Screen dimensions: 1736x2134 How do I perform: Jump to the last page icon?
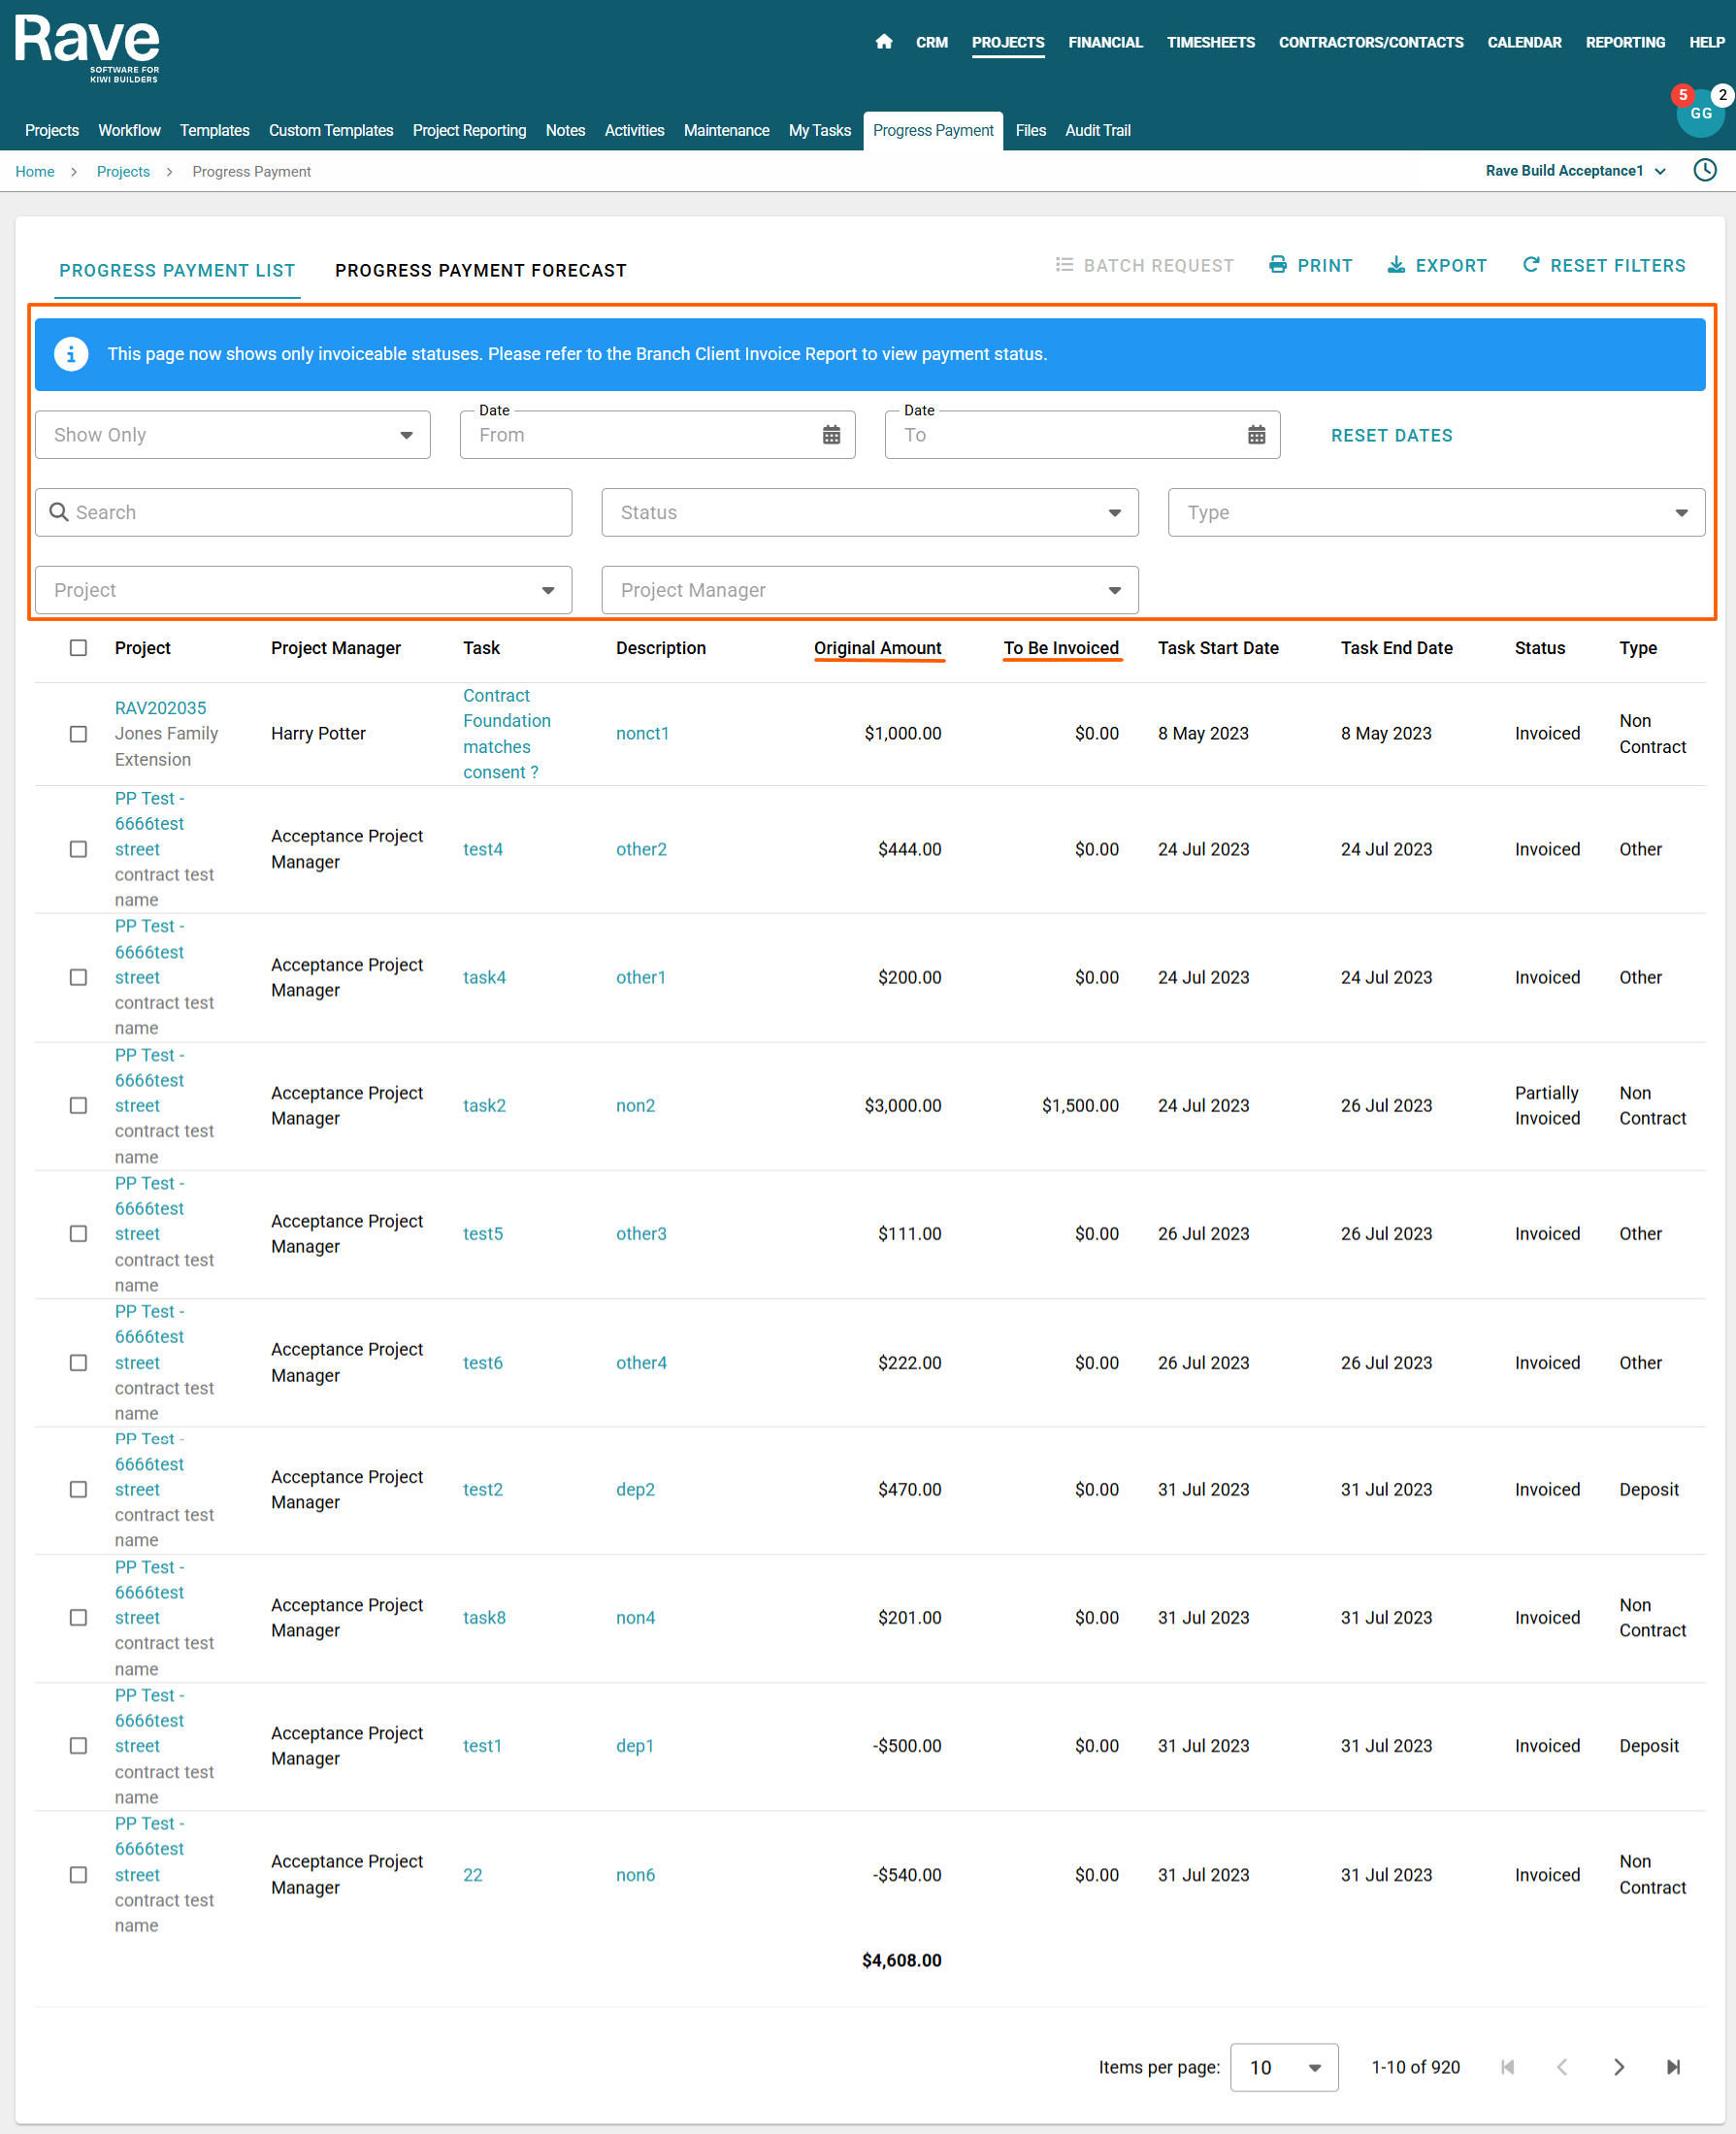1672,2067
